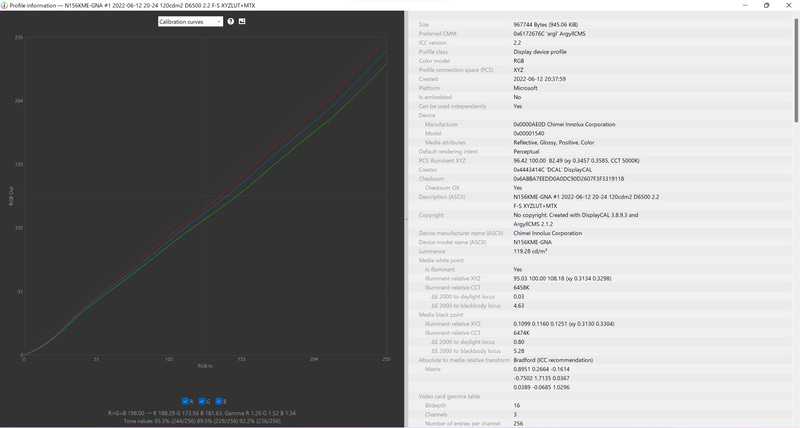The image size is (800, 428).
Task: Click the Created date 2022-06-12 20:37:59
Action: (539, 79)
